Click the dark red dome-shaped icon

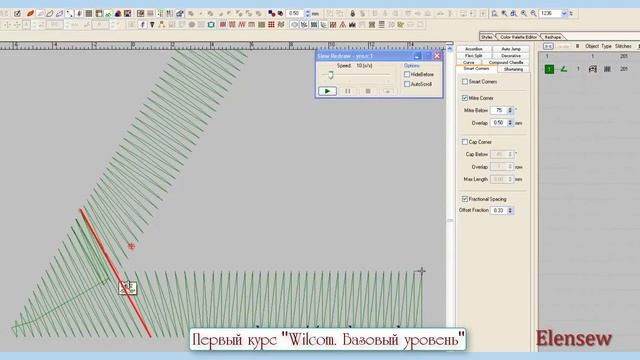tap(118, 13)
